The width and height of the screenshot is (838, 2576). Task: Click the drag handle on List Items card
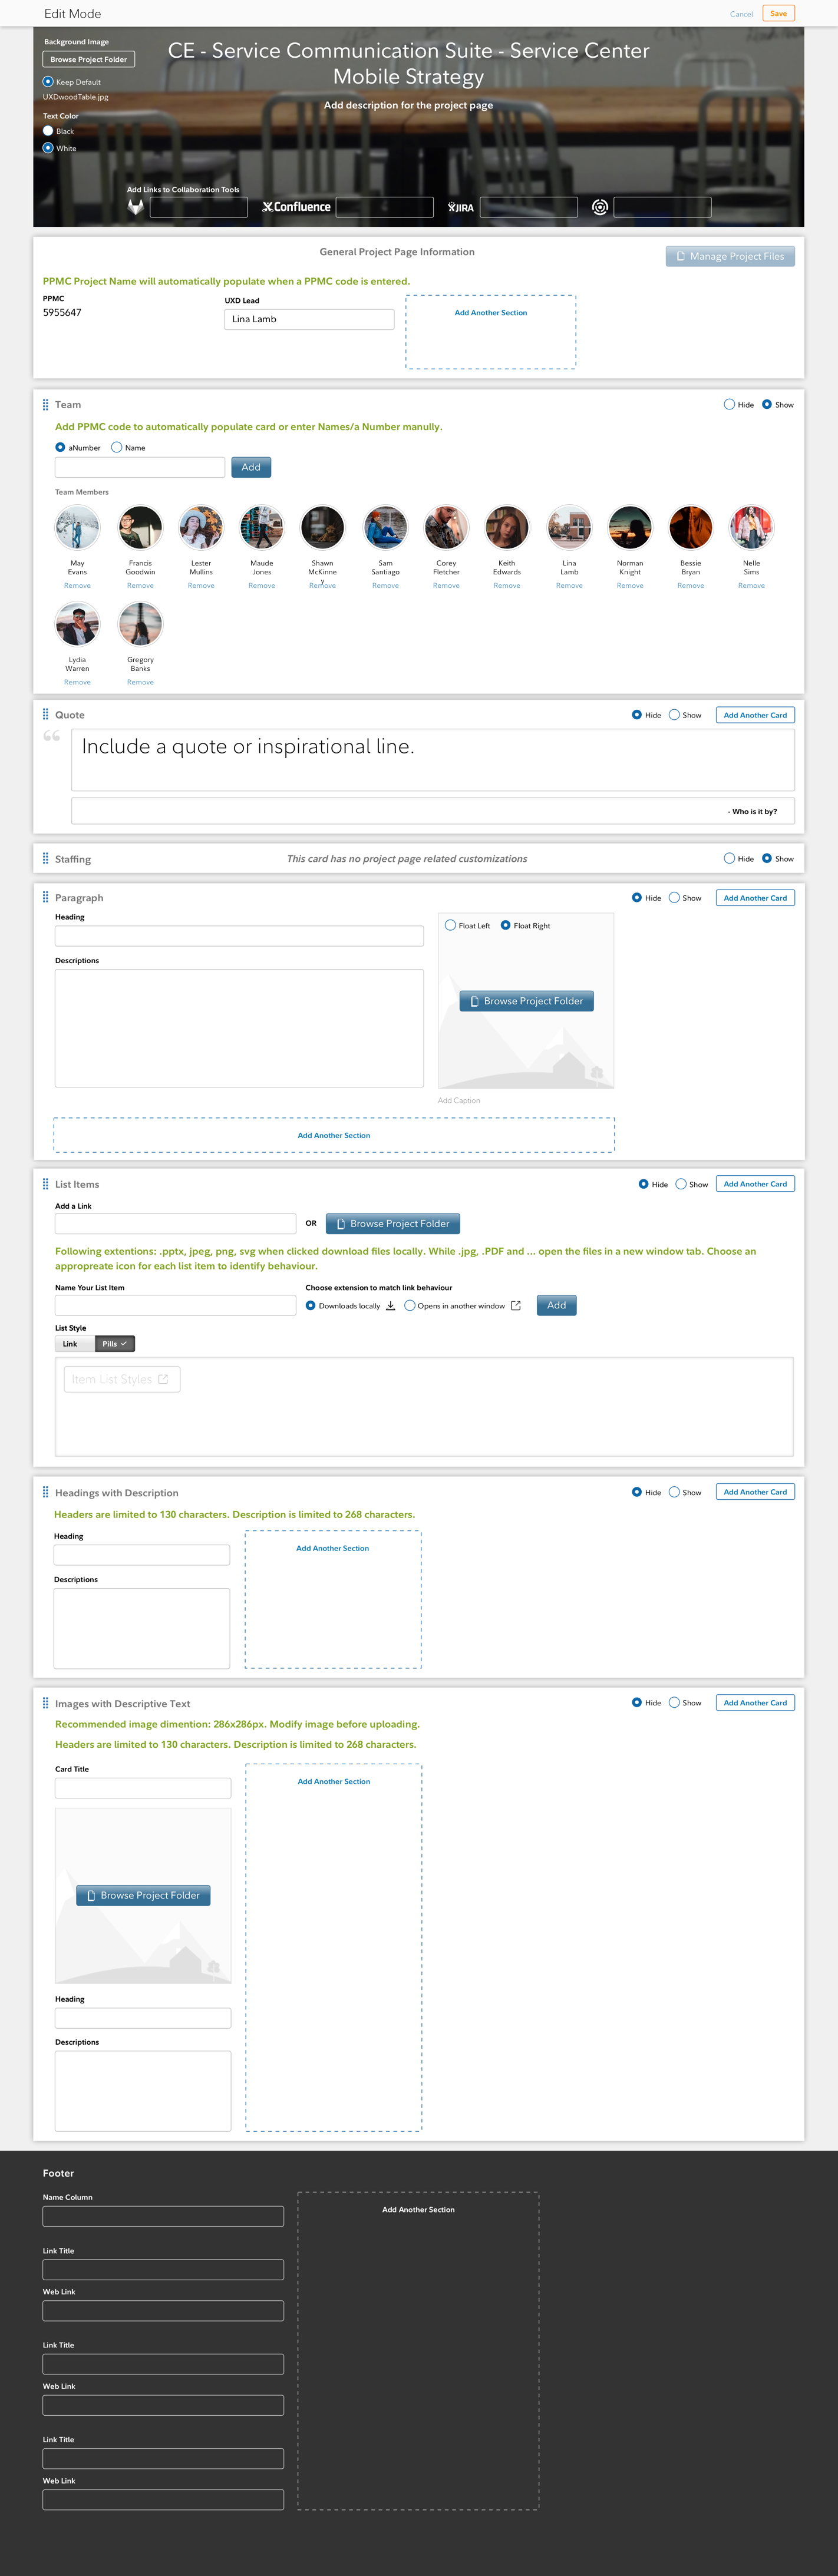[x=45, y=1184]
